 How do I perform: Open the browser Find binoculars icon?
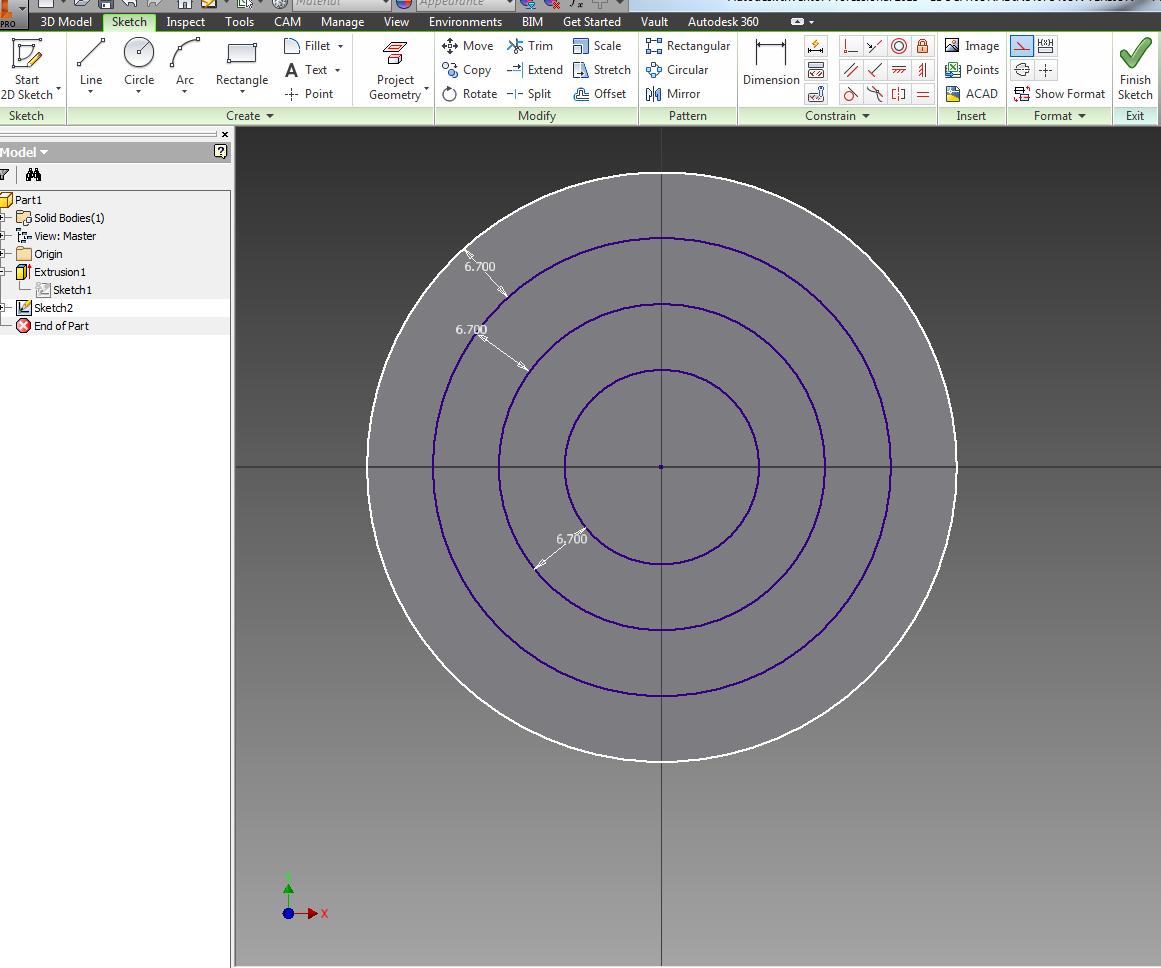pyautogui.click(x=33, y=175)
